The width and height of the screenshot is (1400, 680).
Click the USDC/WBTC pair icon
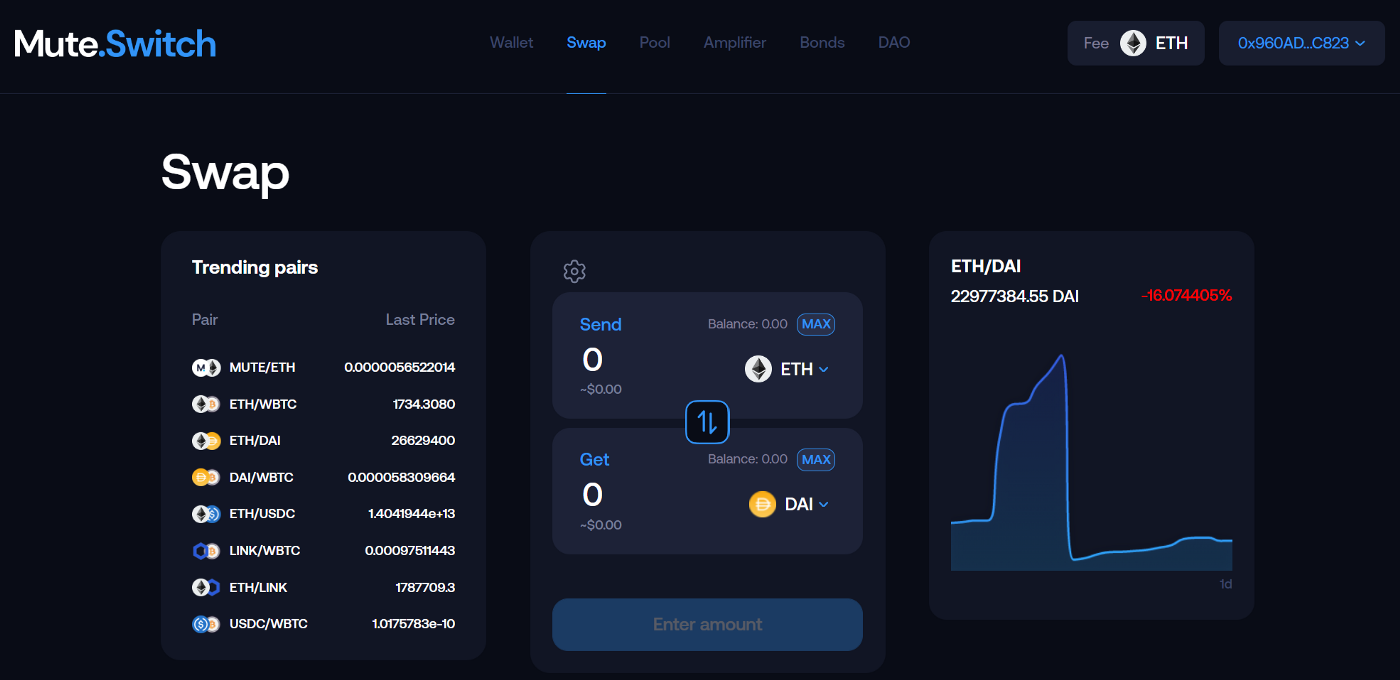point(206,624)
